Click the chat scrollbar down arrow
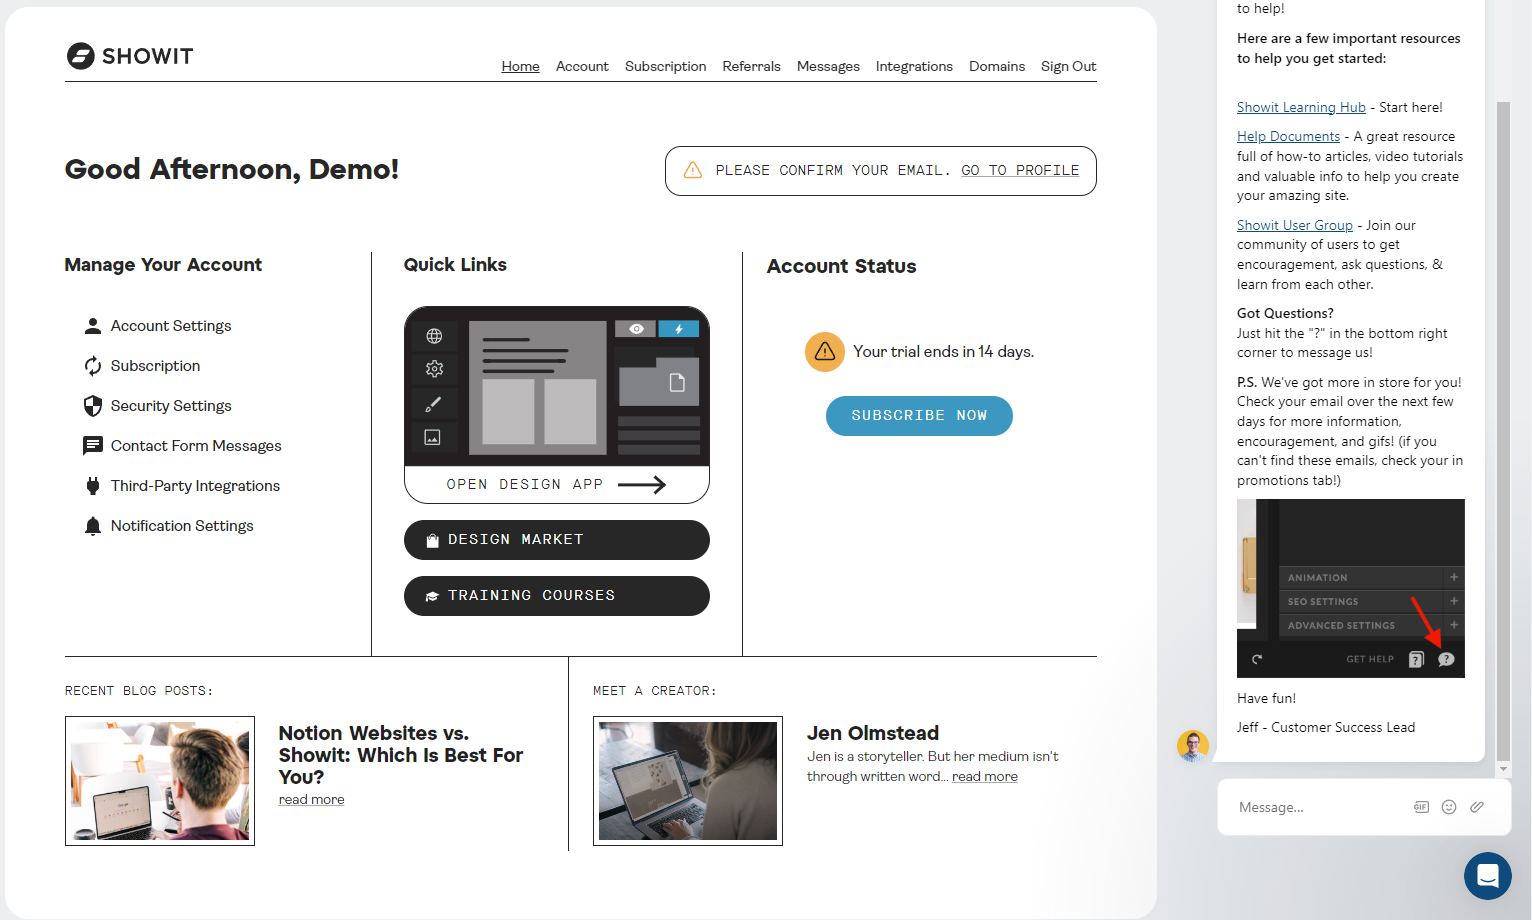Image resolution: width=1532 pixels, height=920 pixels. coord(1503,769)
